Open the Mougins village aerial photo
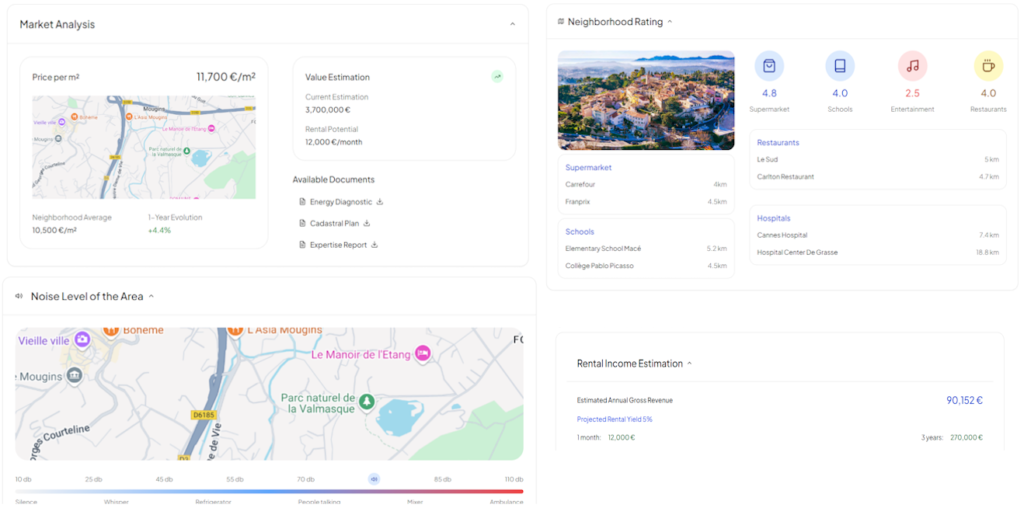Image resolution: width=1024 pixels, height=508 pixels. (x=646, y=101)
